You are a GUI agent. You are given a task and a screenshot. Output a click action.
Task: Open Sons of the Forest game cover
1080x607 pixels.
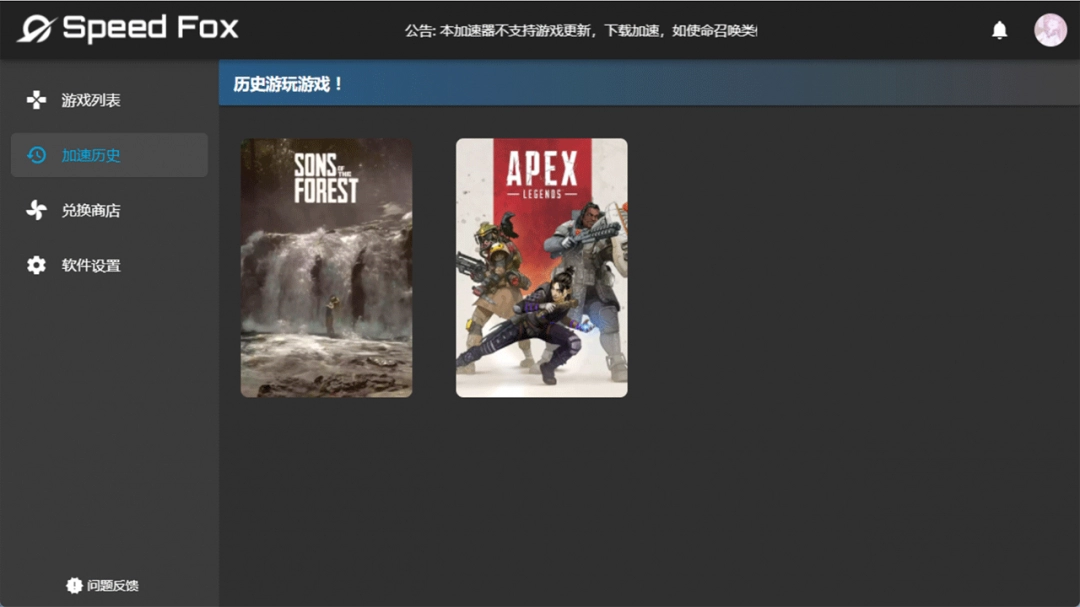325,267
